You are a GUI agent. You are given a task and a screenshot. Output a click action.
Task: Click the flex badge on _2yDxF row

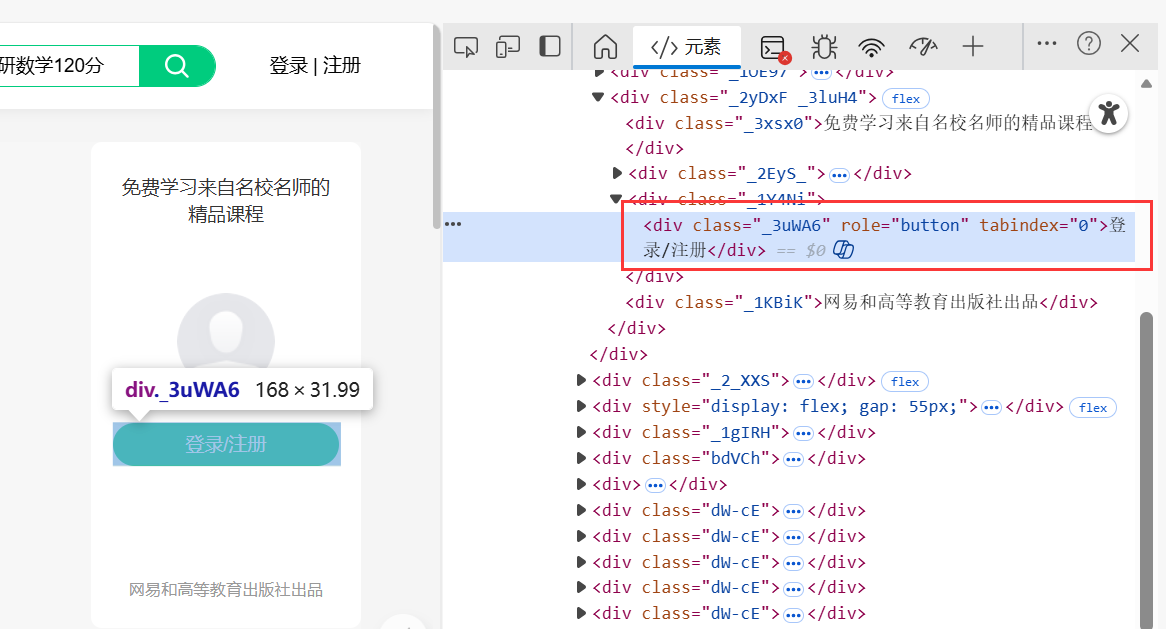tap(906, 98)
